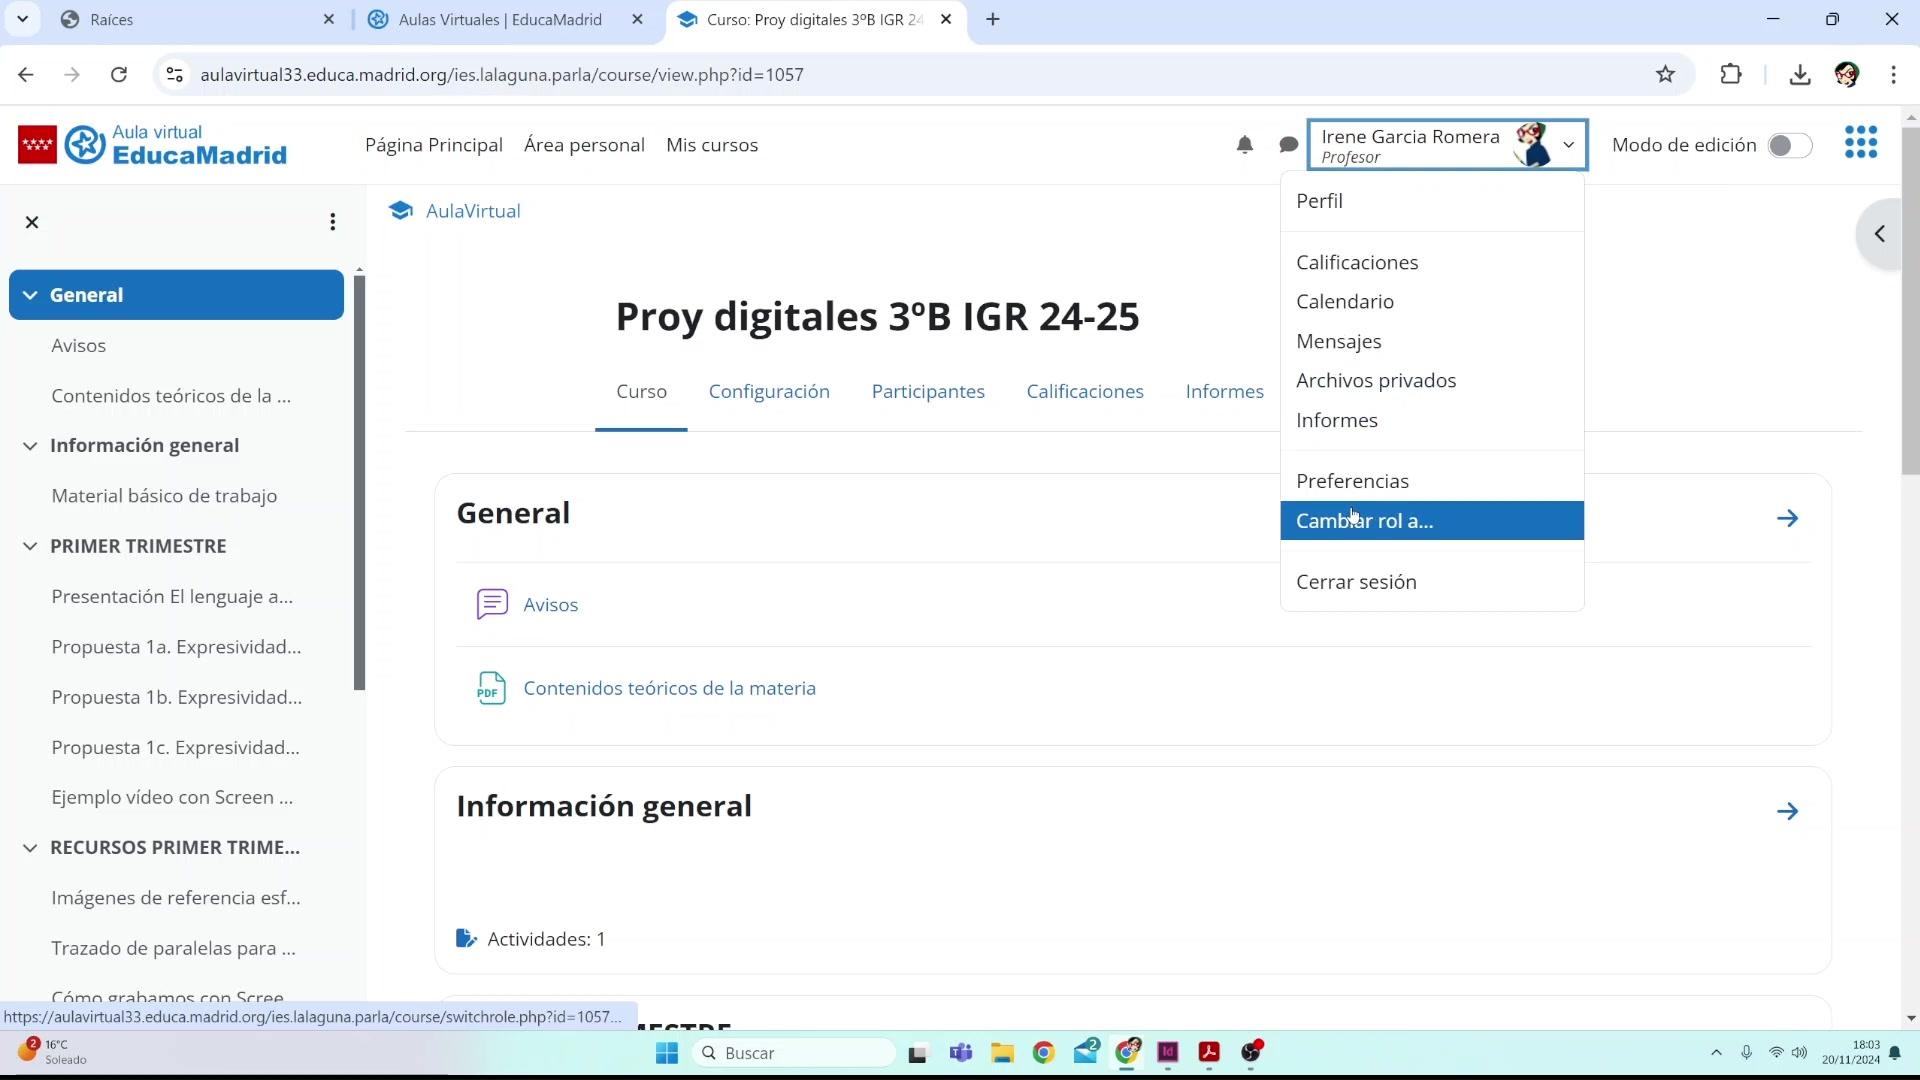This screenshot has width=1920, height=1080.
Task: Choose Cerrar sesión in the user menu
Action: (1356, 582)
